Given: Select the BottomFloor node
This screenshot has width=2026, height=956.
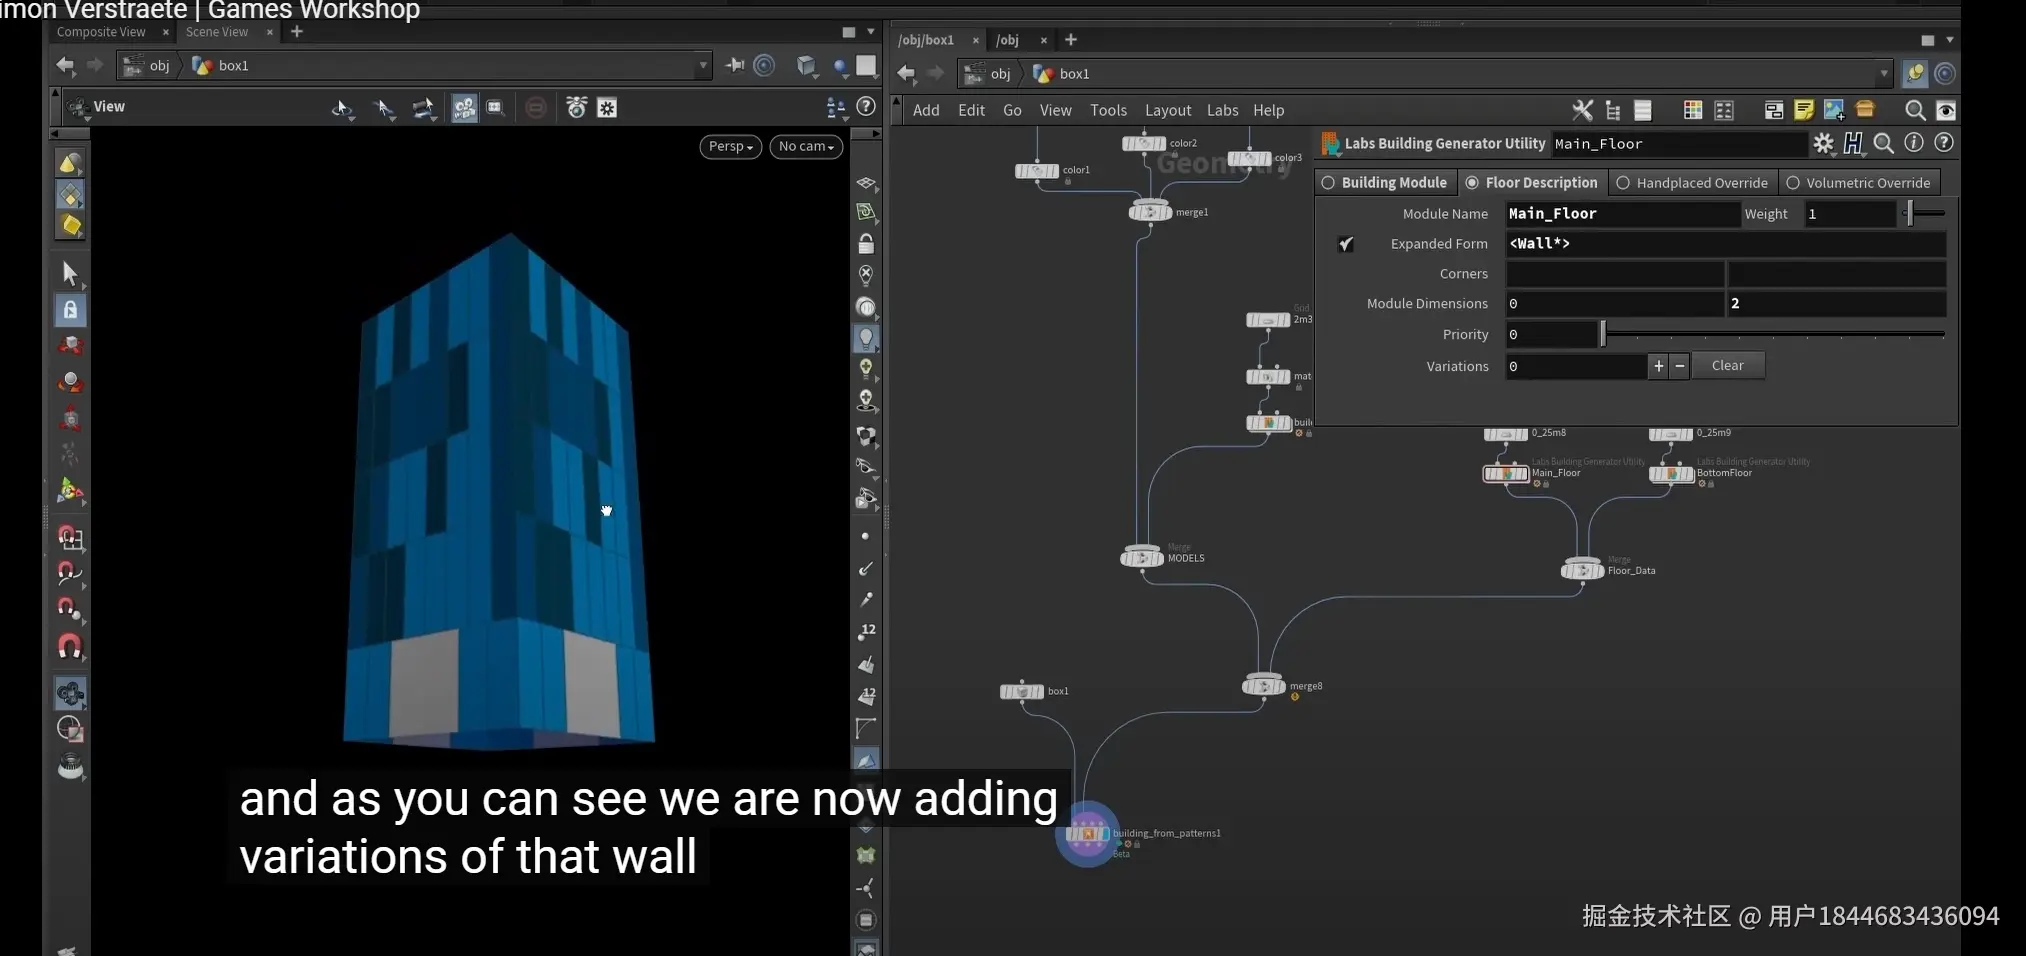Looking at the screenshot, I should [x=1671, y=473].
